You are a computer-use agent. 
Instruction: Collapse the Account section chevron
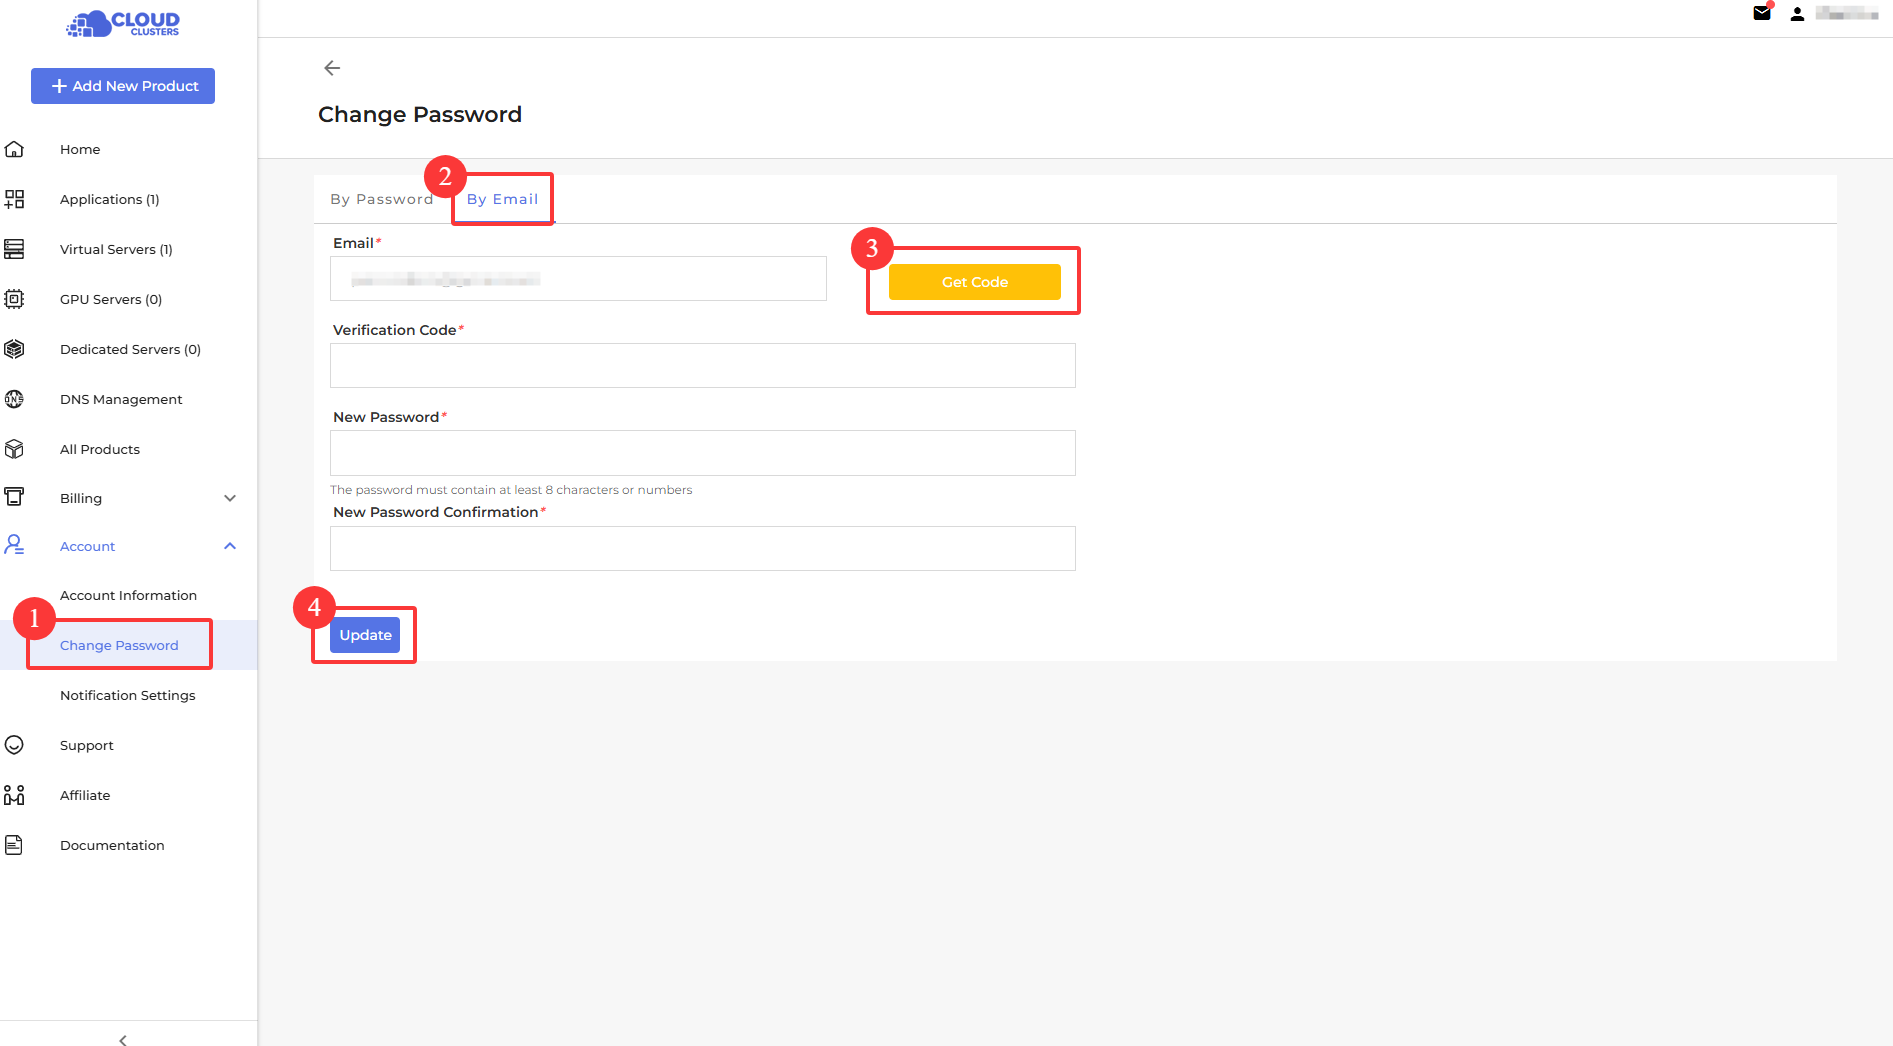pyautogui.click(x=230, y=546)
